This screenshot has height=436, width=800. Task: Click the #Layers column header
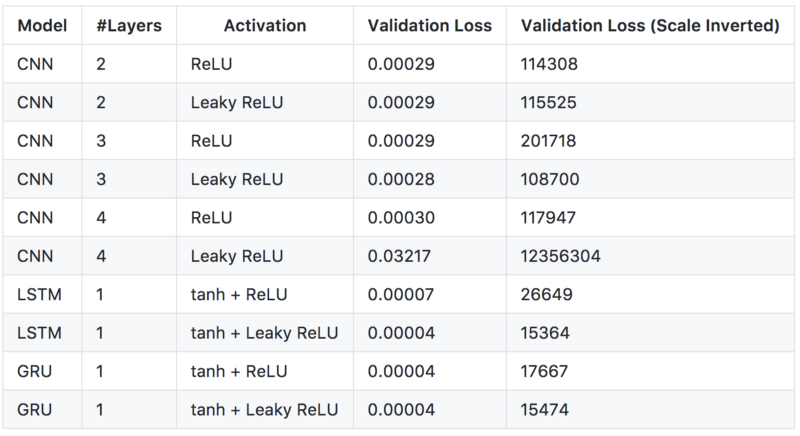[129, 26]
